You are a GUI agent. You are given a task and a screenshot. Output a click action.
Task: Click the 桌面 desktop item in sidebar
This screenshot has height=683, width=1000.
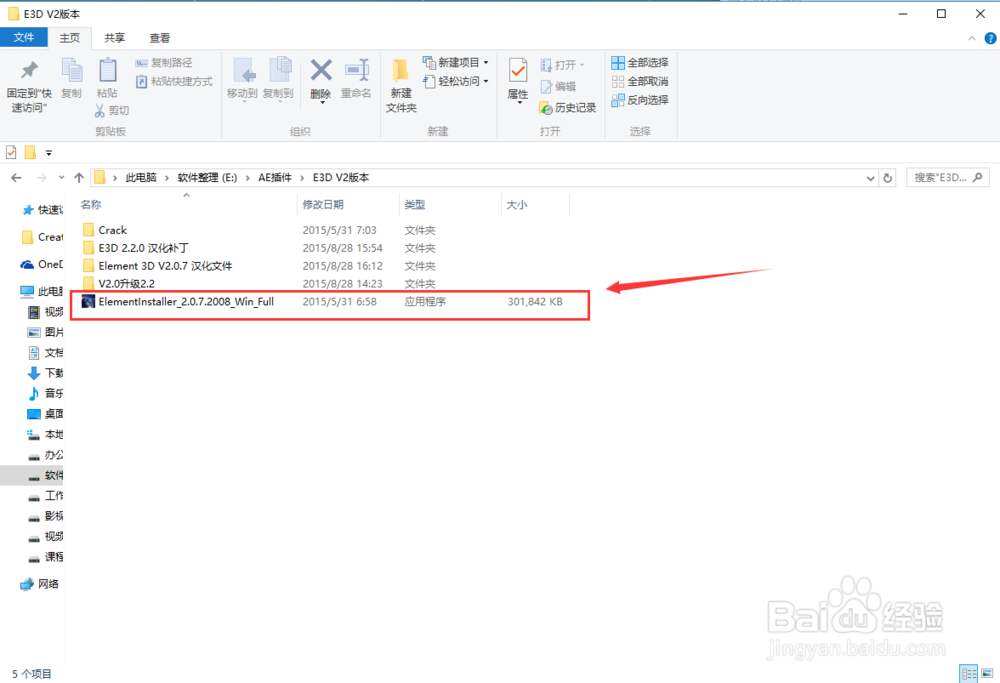coord(45,414)
